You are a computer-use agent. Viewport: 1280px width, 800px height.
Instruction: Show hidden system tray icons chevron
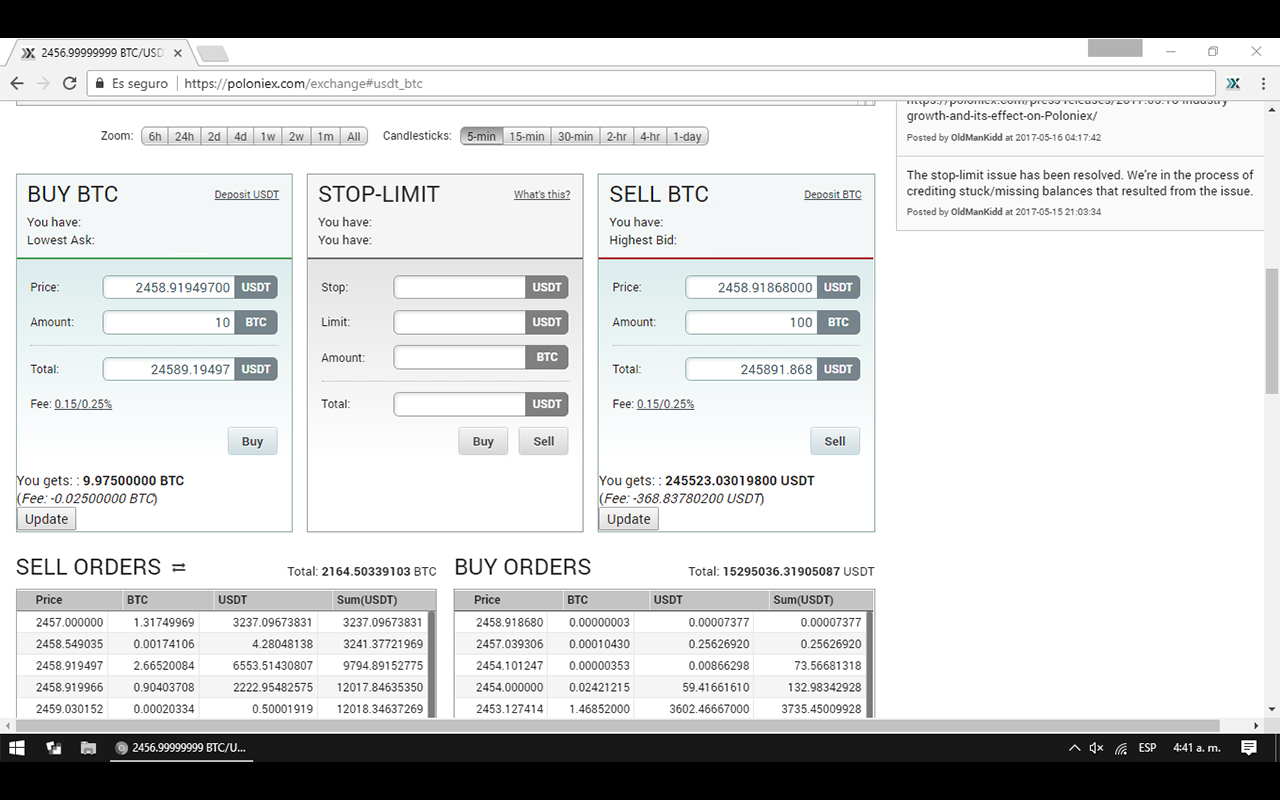coord(1074,748)
